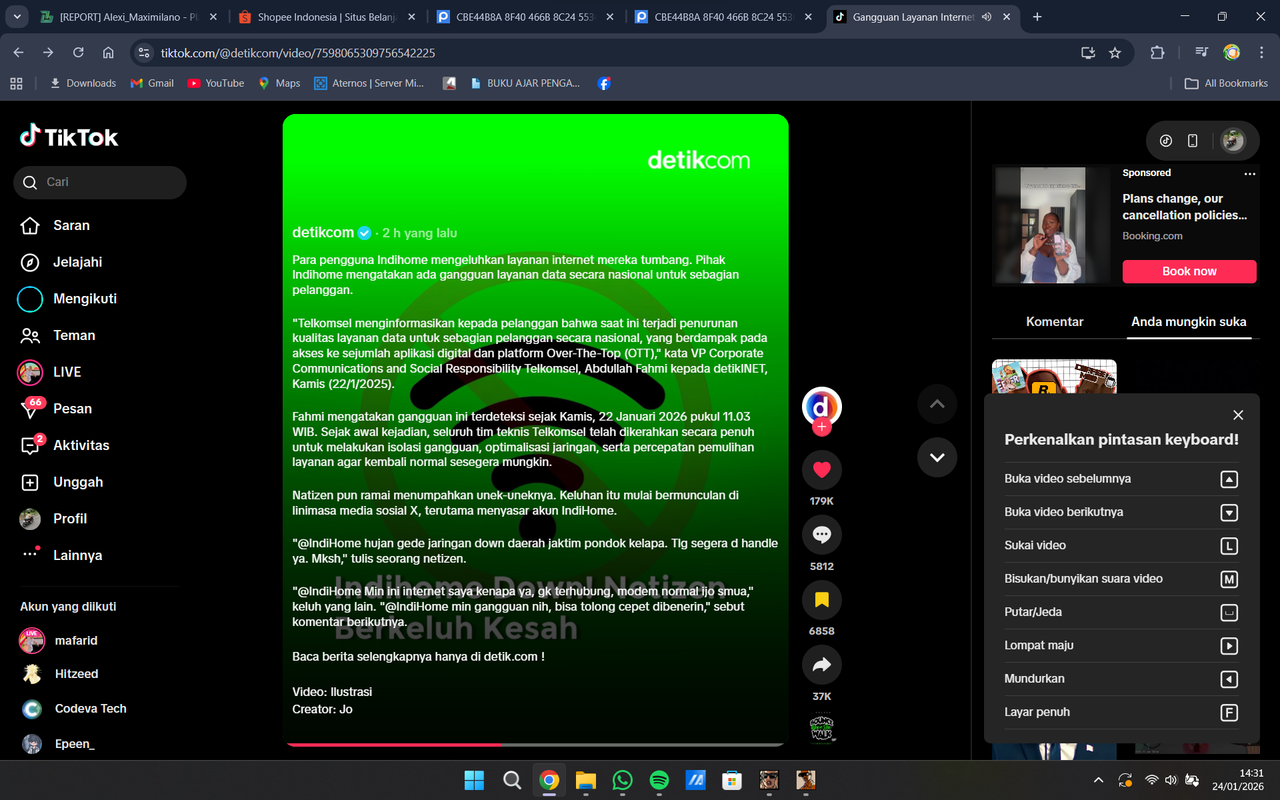
Task: Open Windows Start menu
Action: 474,780
